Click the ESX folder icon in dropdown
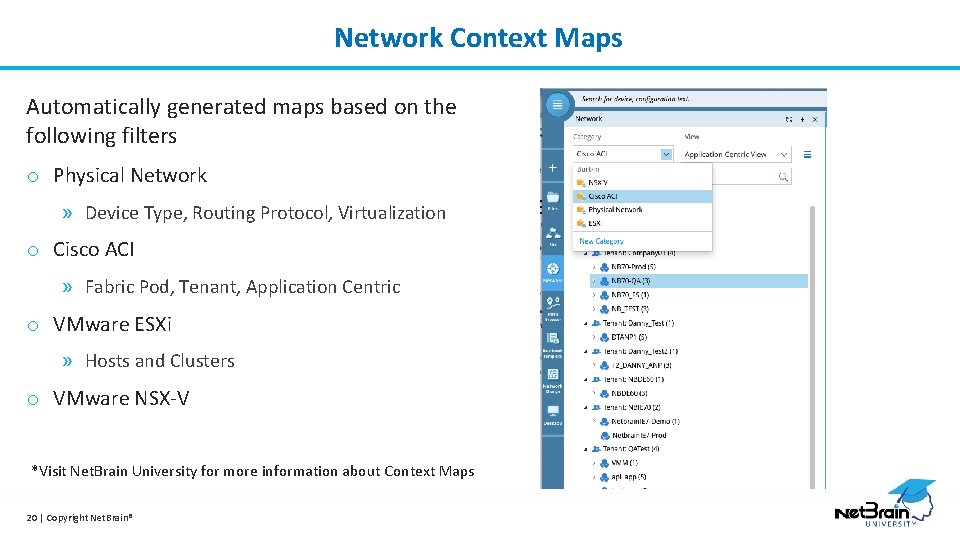This screenshot has height=540, width=960. [x=581, y=223]
